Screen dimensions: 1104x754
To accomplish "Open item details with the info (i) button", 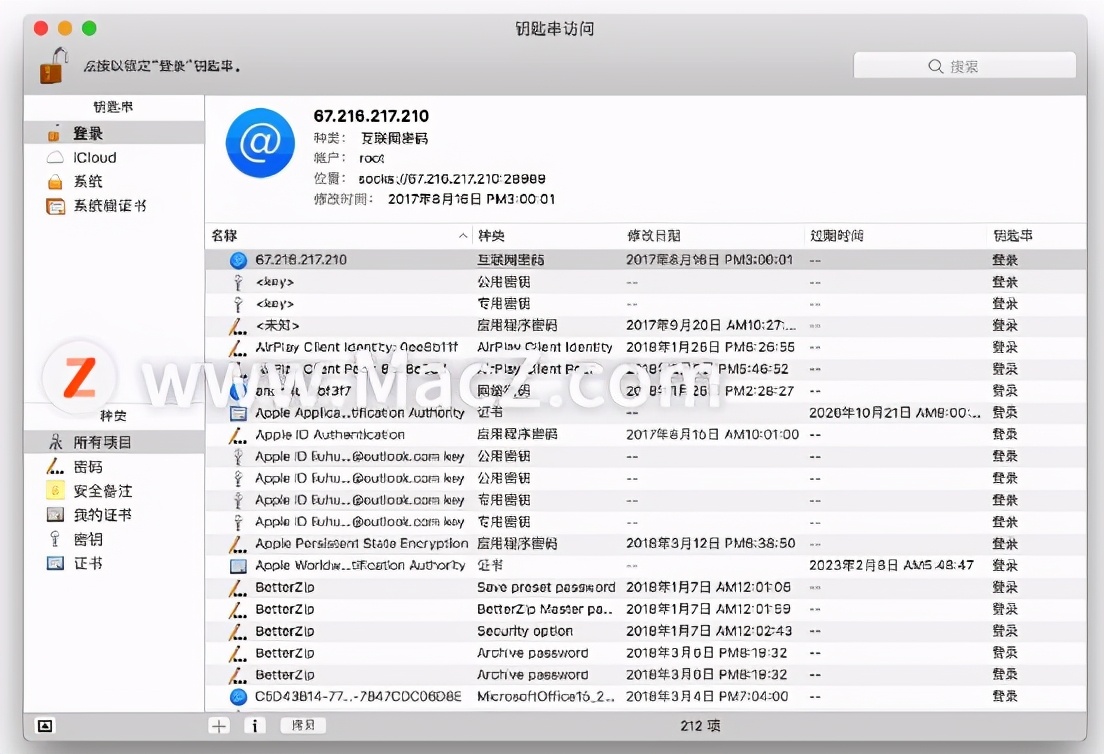I will [x=255, y=726].
